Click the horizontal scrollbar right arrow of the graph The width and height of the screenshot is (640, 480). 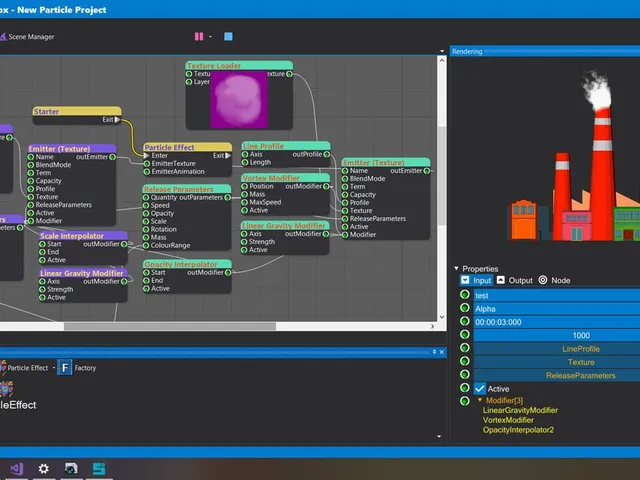pyautogui.click(x=433, y=326)
